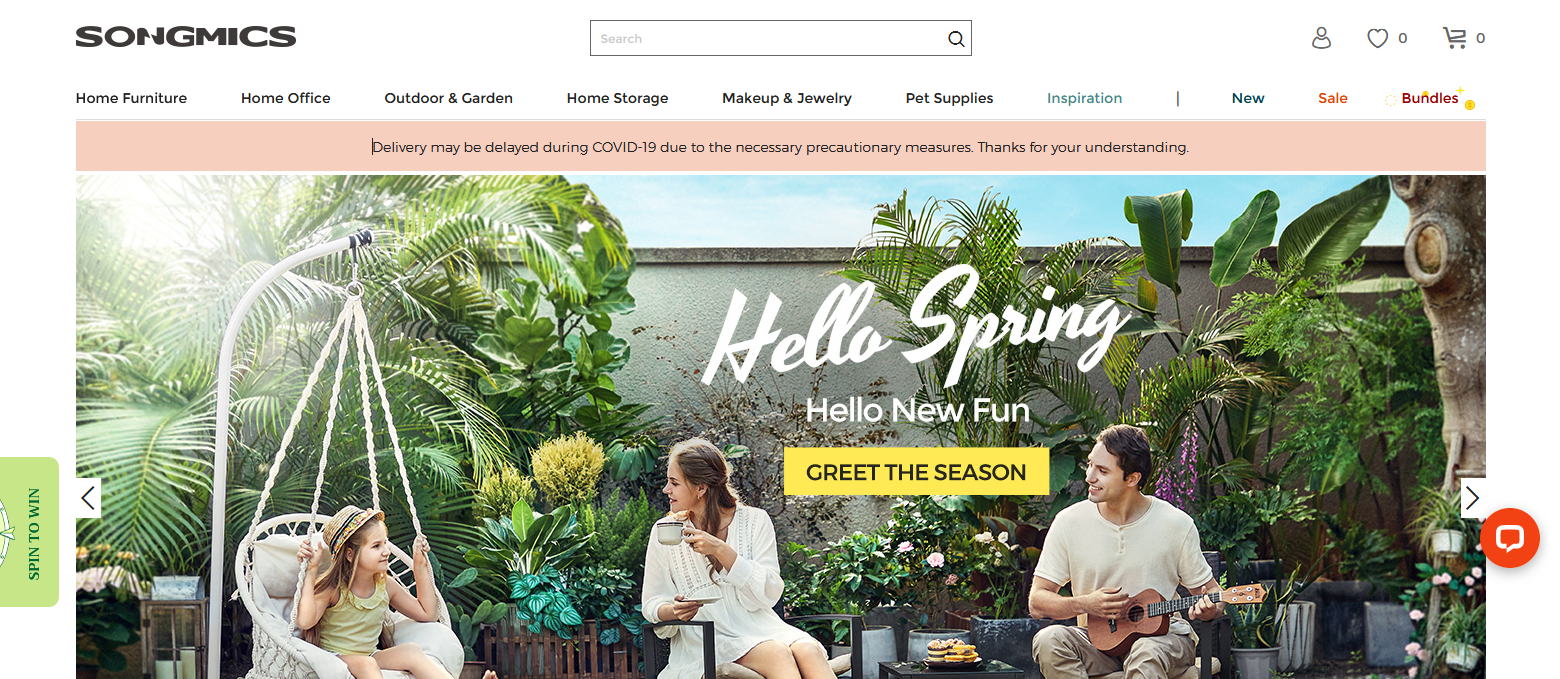Go to the Sale page
1560x679 pixels.
pos(1333,98)
